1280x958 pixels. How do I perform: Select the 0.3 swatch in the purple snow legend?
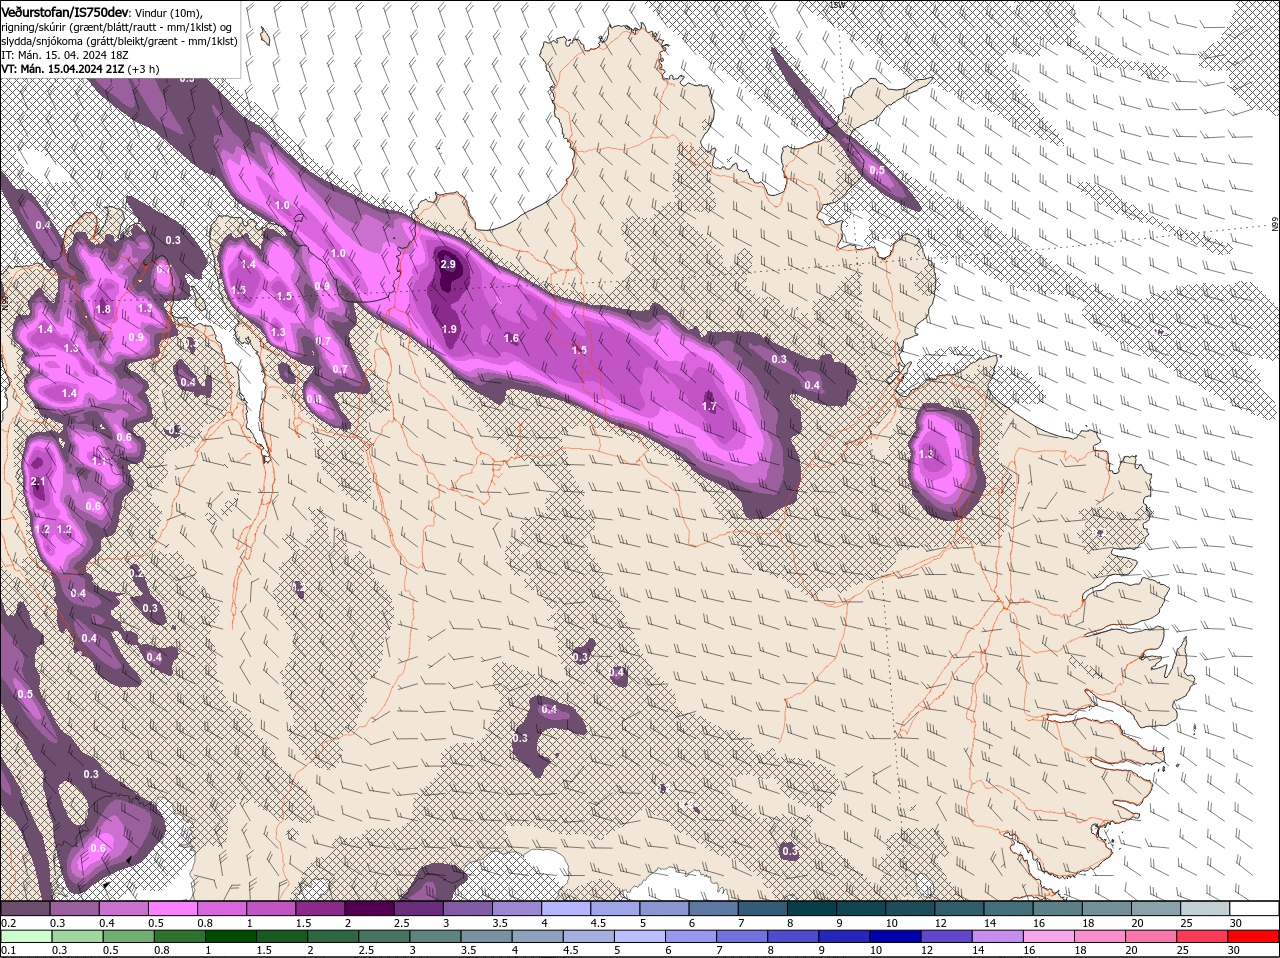[74, 908]
